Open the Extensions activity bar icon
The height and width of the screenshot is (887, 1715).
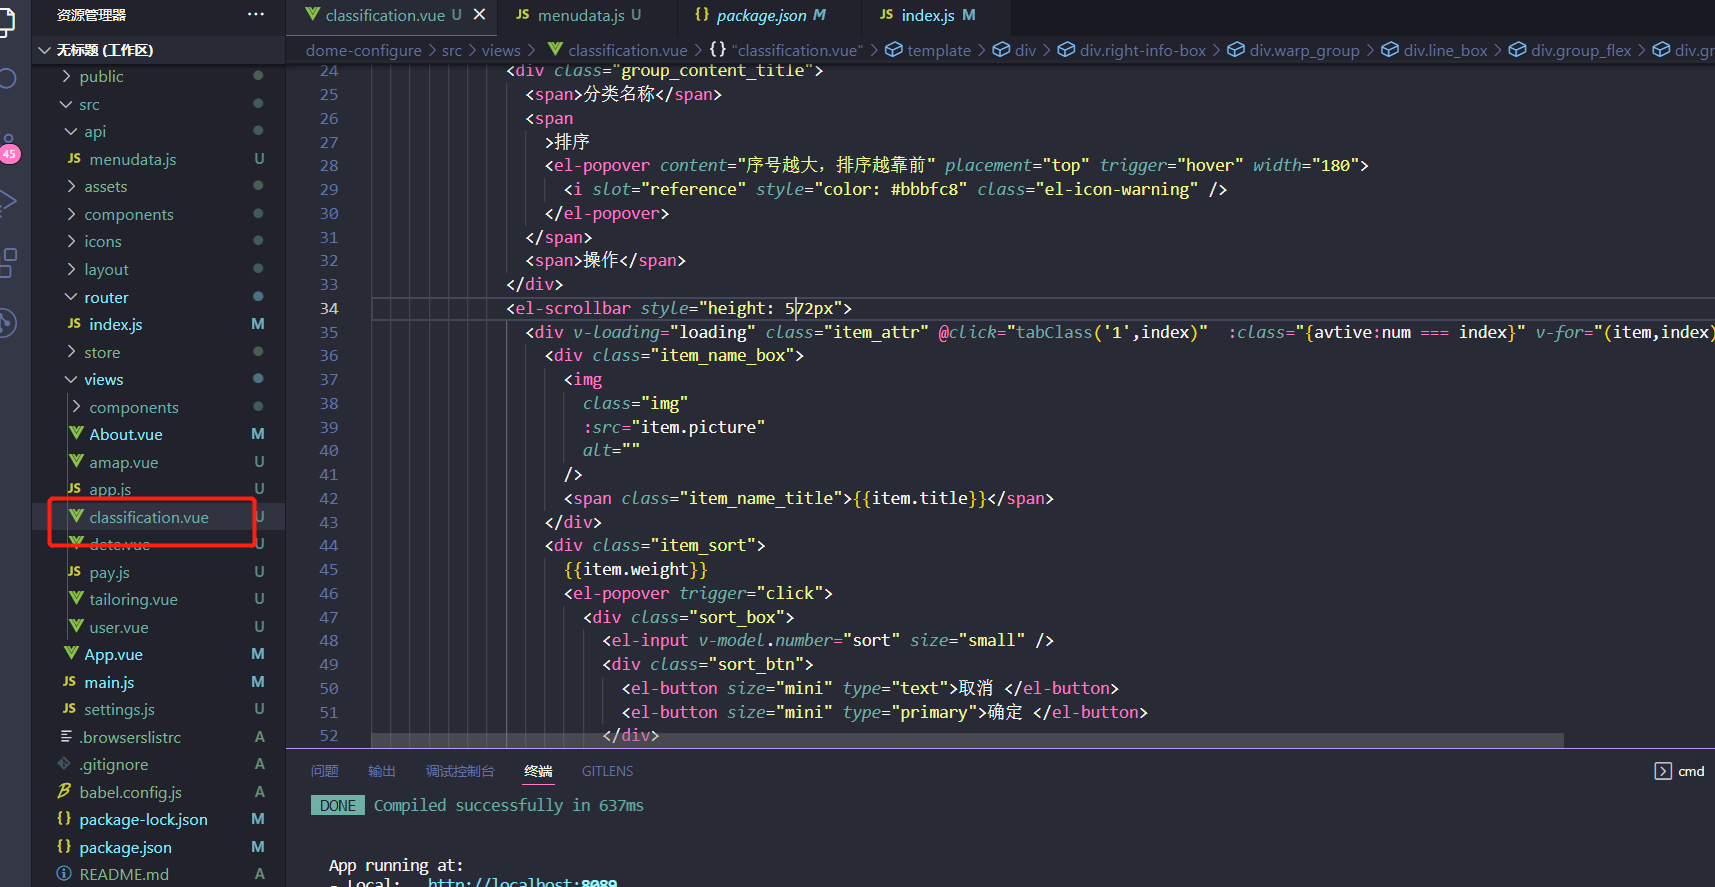pyautogui.click(x=8, y=262)
